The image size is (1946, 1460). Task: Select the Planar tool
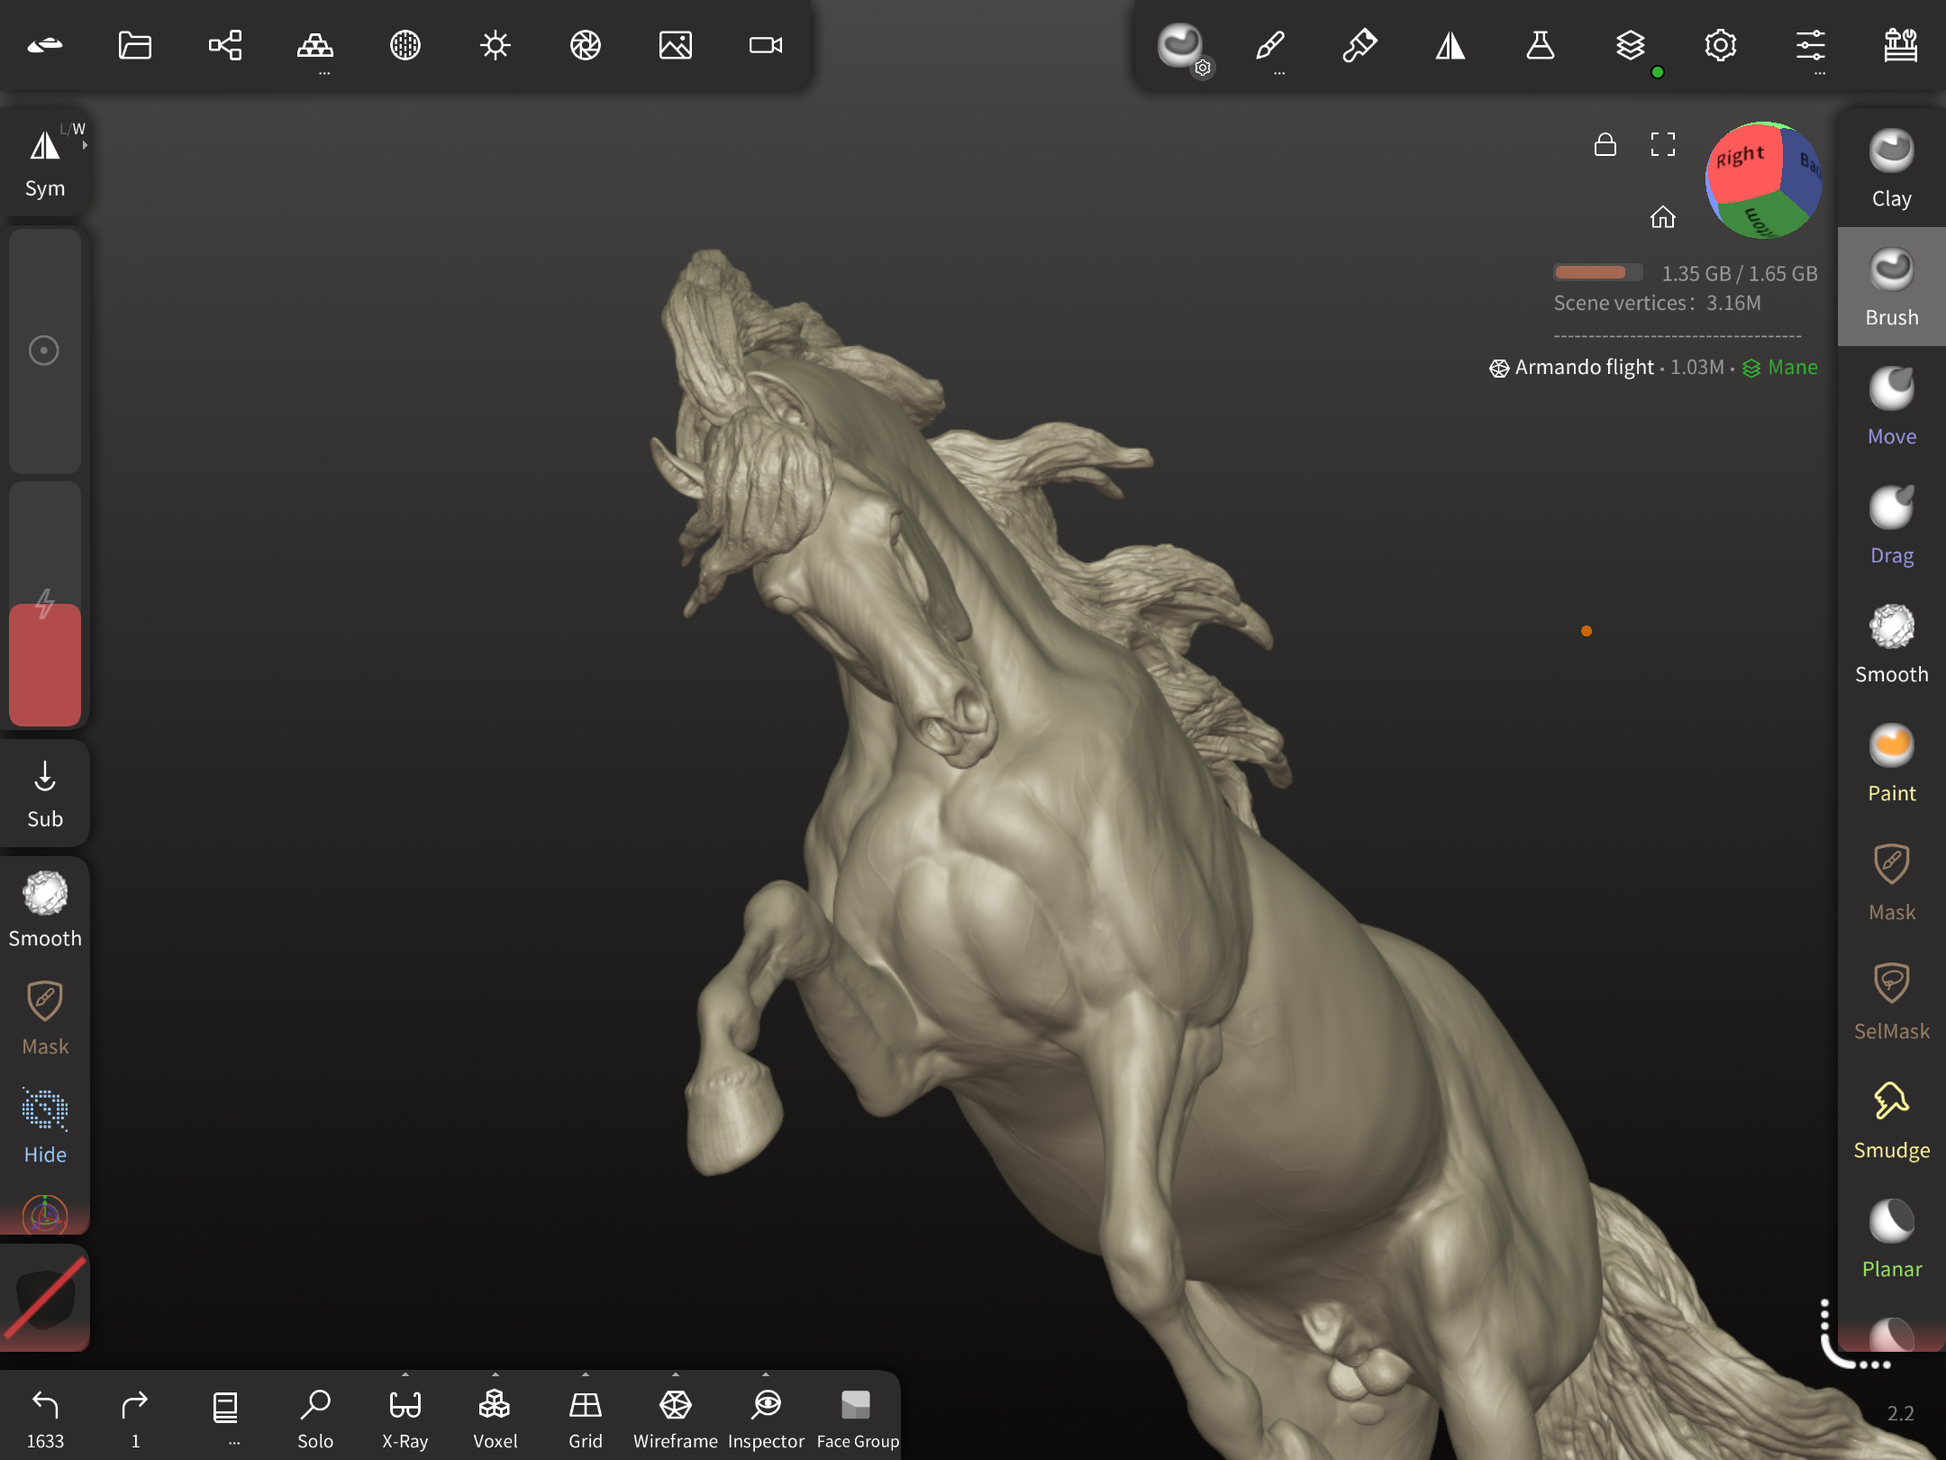1890,1239
